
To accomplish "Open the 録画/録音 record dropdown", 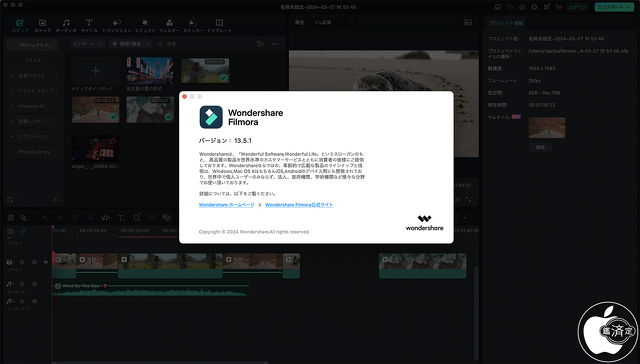I will (x=131, y=44).
